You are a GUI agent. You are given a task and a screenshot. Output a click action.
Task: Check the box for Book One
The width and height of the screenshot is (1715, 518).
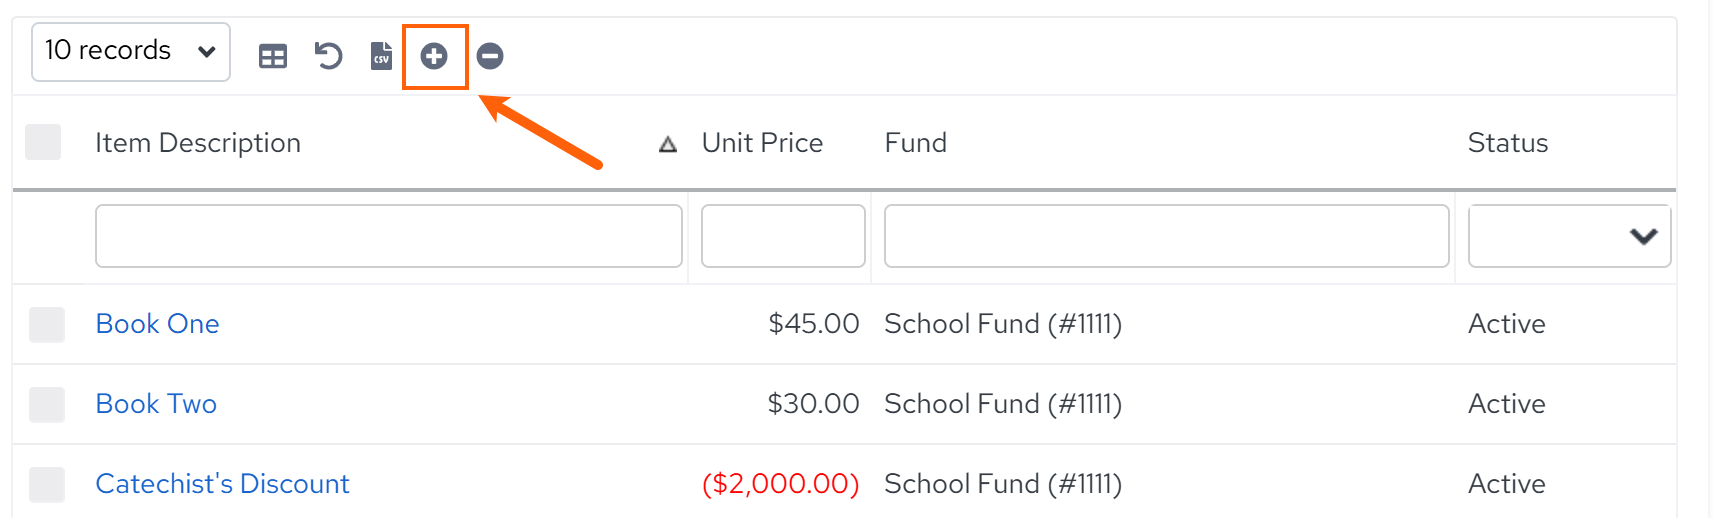(47, 324)
